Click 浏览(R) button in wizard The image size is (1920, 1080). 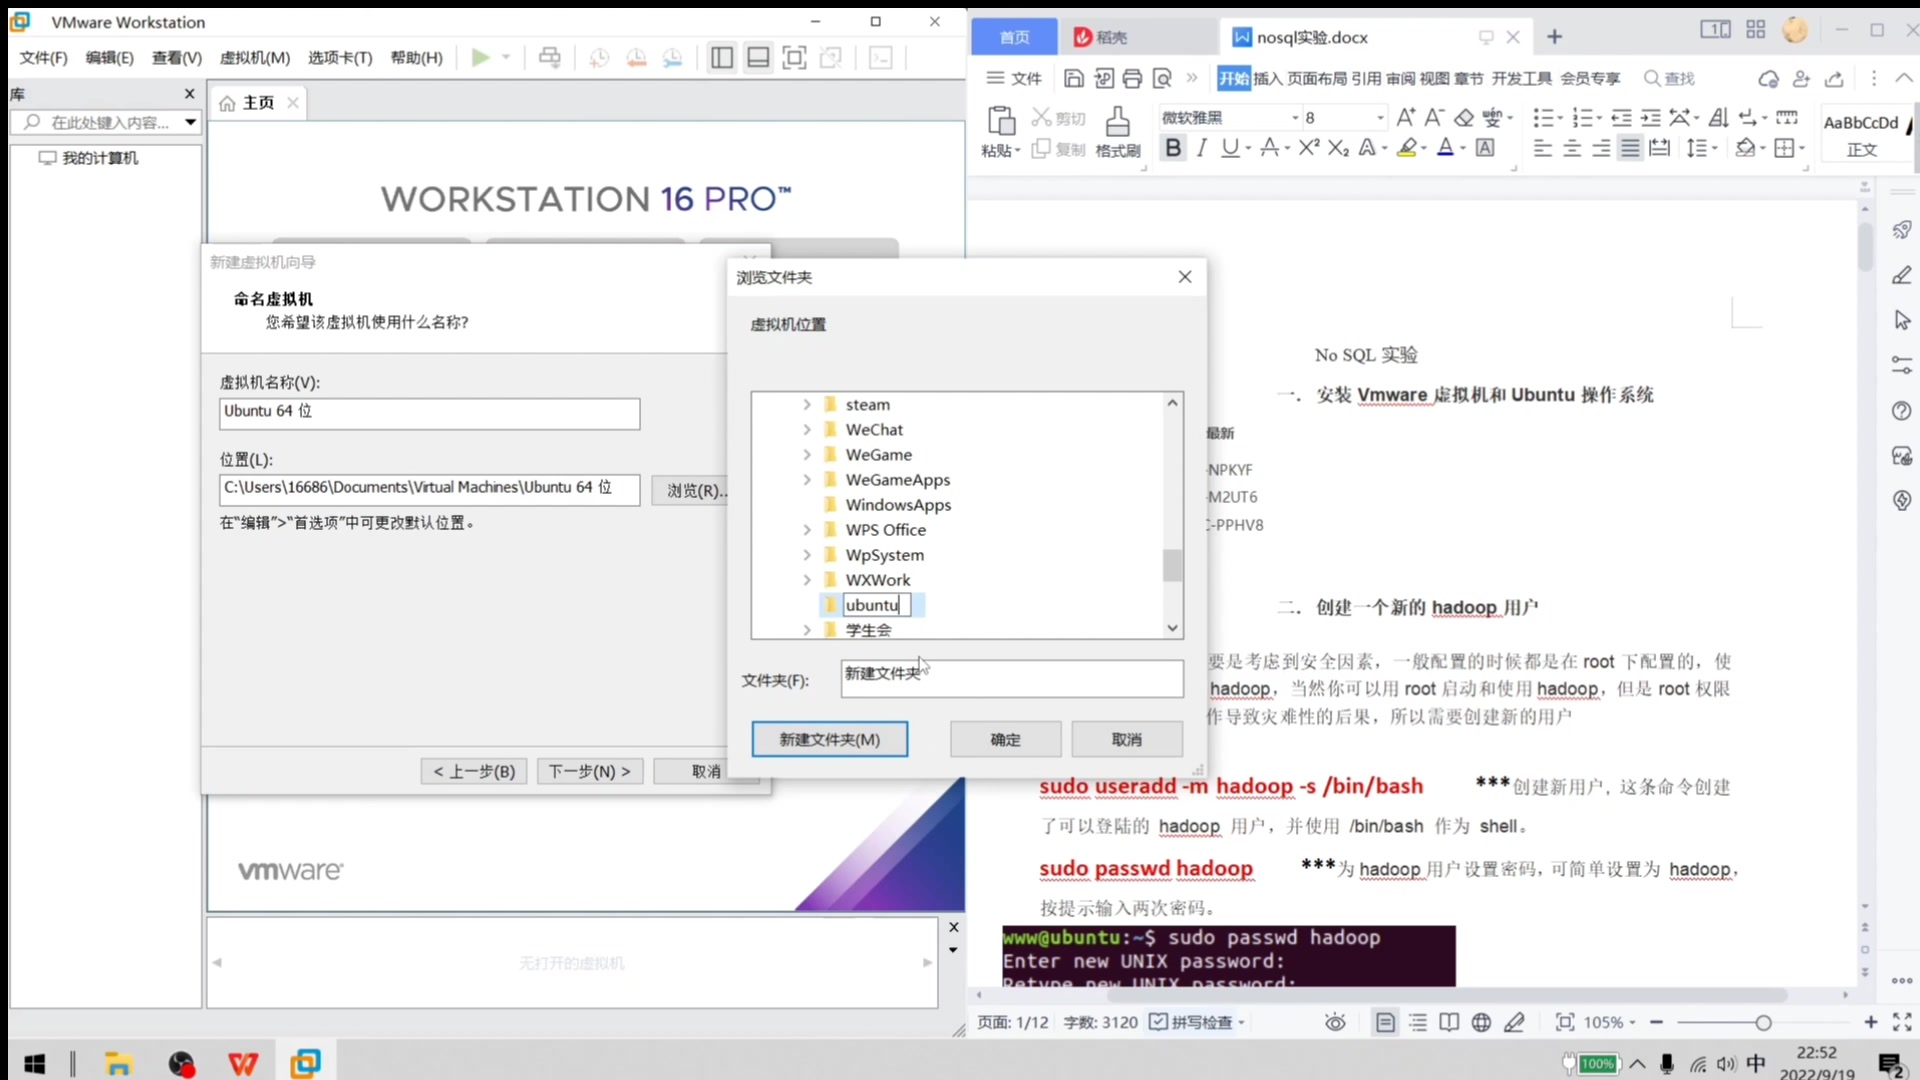click(x=690, y=490)
